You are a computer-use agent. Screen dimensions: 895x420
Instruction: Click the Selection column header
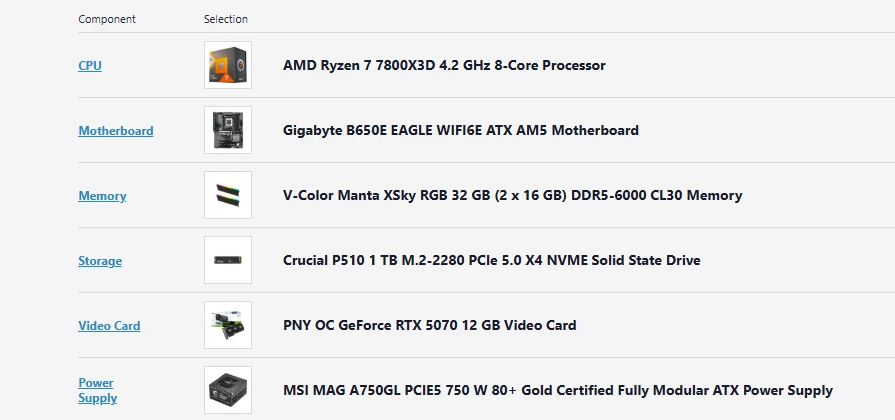[226, 19]
